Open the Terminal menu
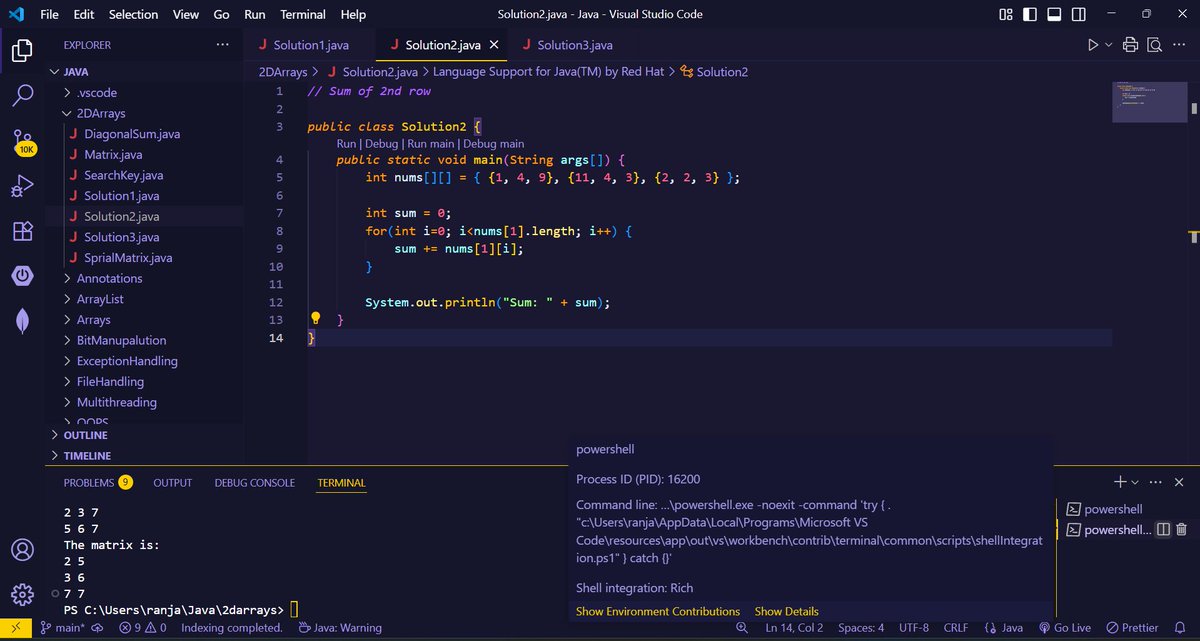1200x641 pixels. tap(302, 14)
